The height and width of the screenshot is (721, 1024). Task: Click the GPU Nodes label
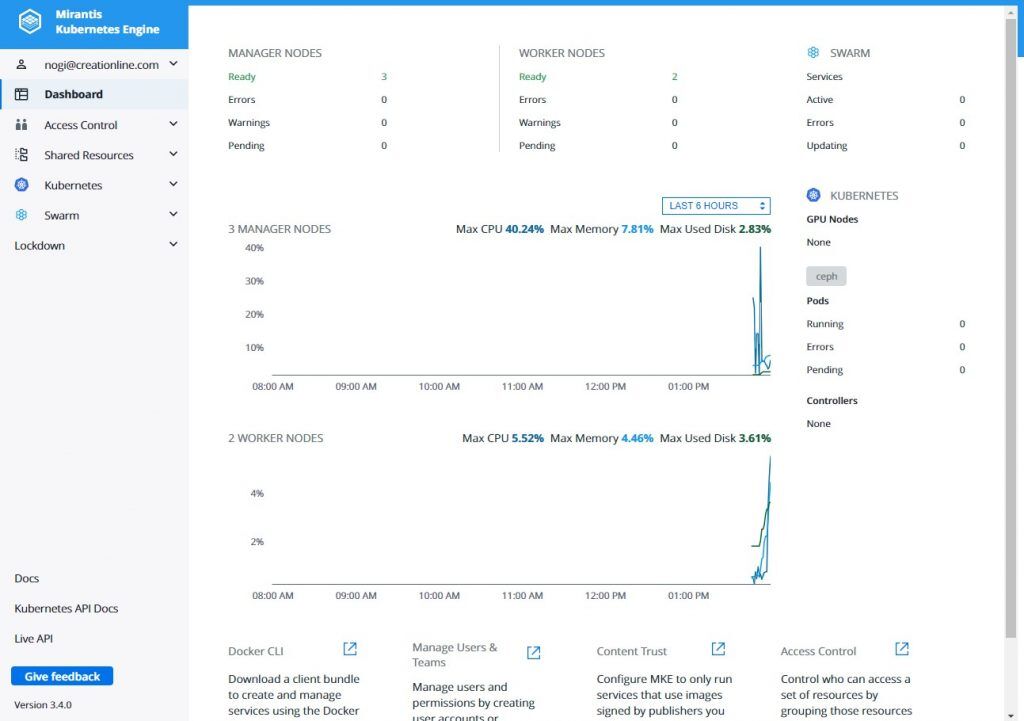click(x=832, y=219)
